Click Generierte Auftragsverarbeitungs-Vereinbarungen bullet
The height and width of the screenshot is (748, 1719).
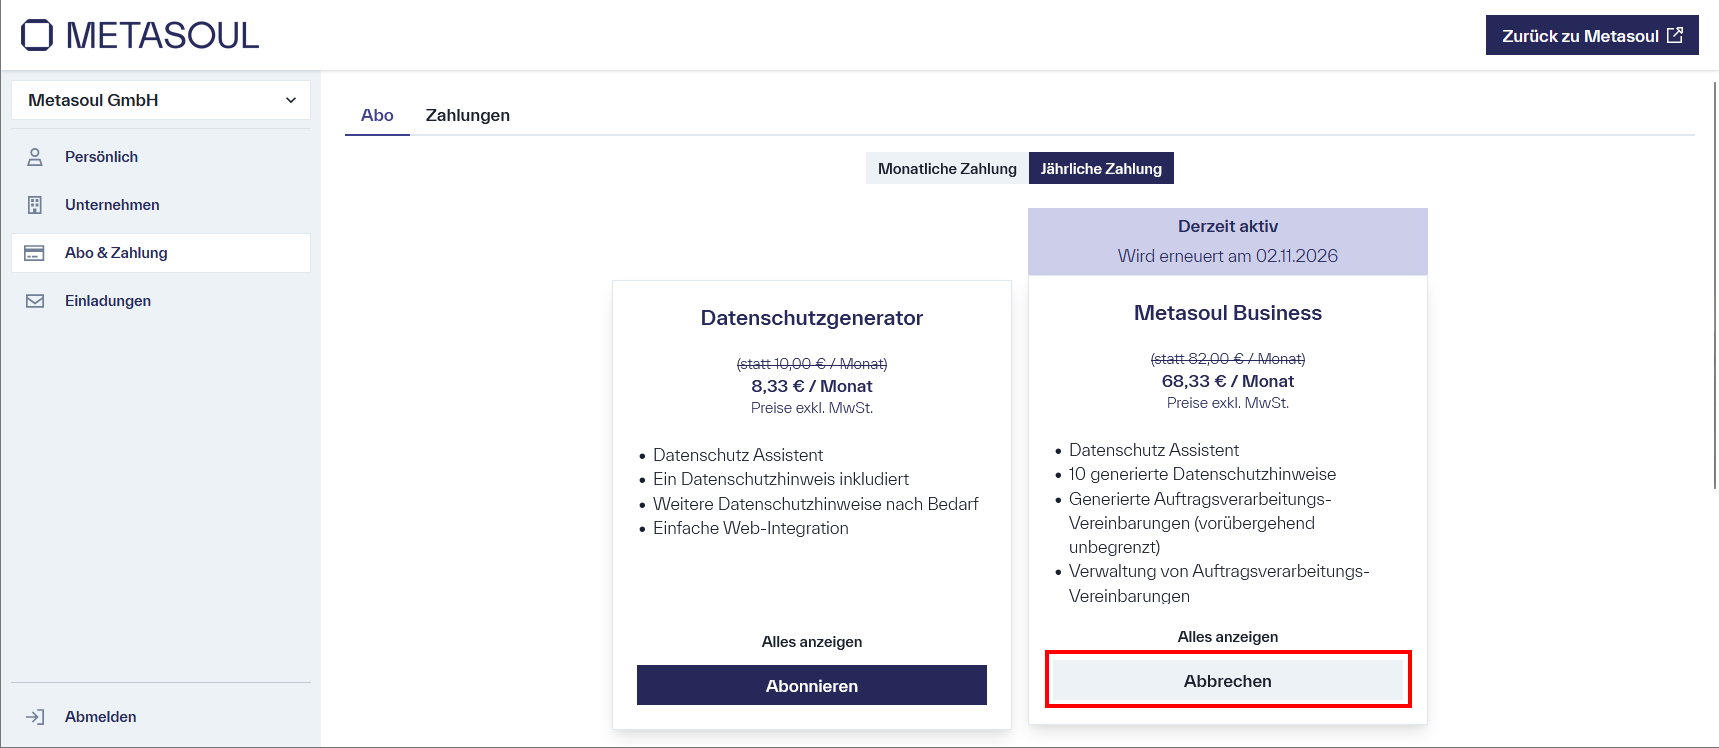(1200, 523)
